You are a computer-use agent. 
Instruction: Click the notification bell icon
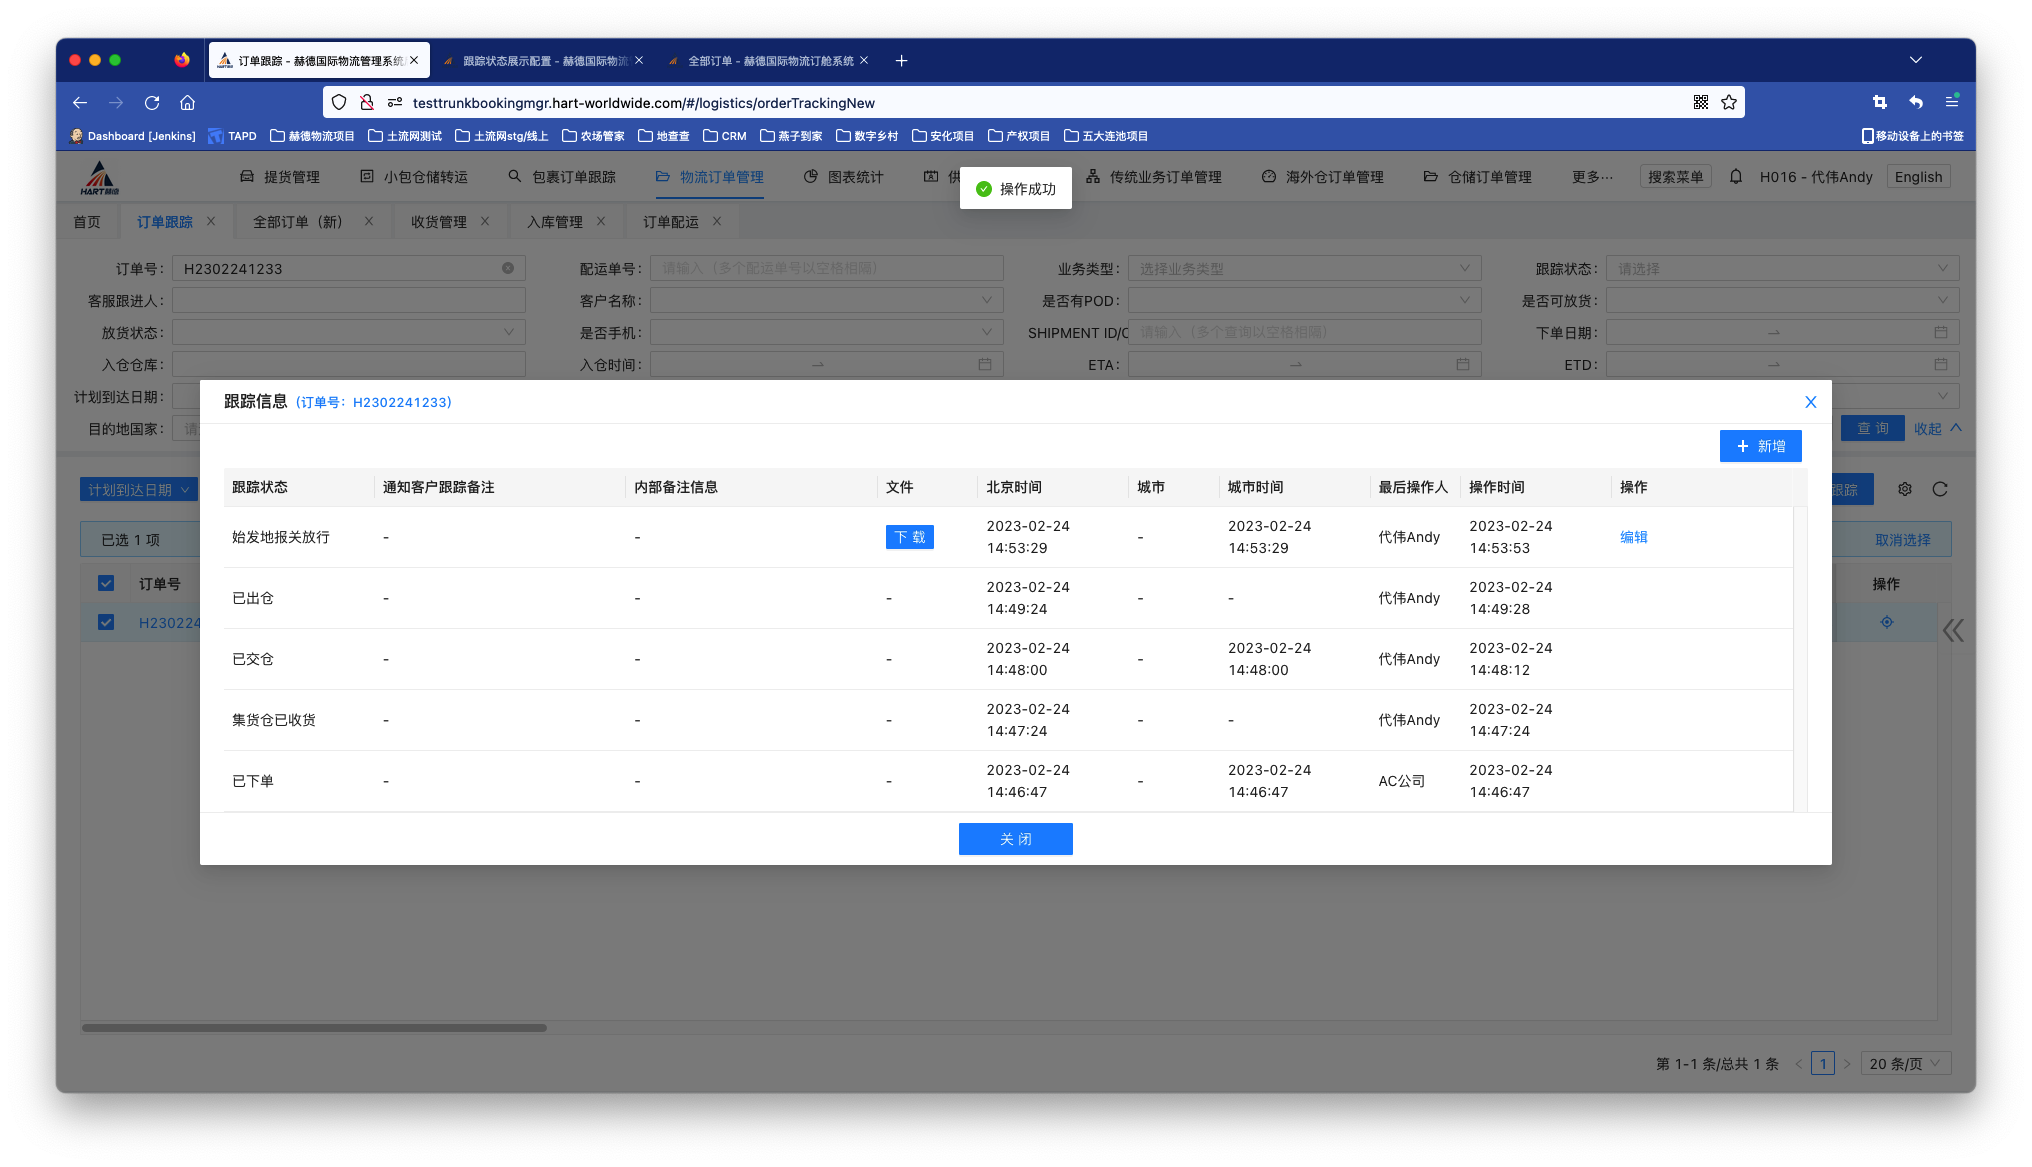[x=1736, y=177]
